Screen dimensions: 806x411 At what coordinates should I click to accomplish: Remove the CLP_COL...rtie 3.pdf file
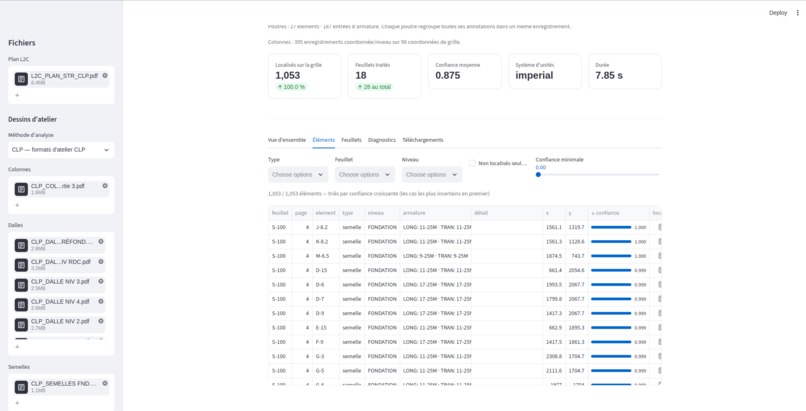[x=105, y=186]
